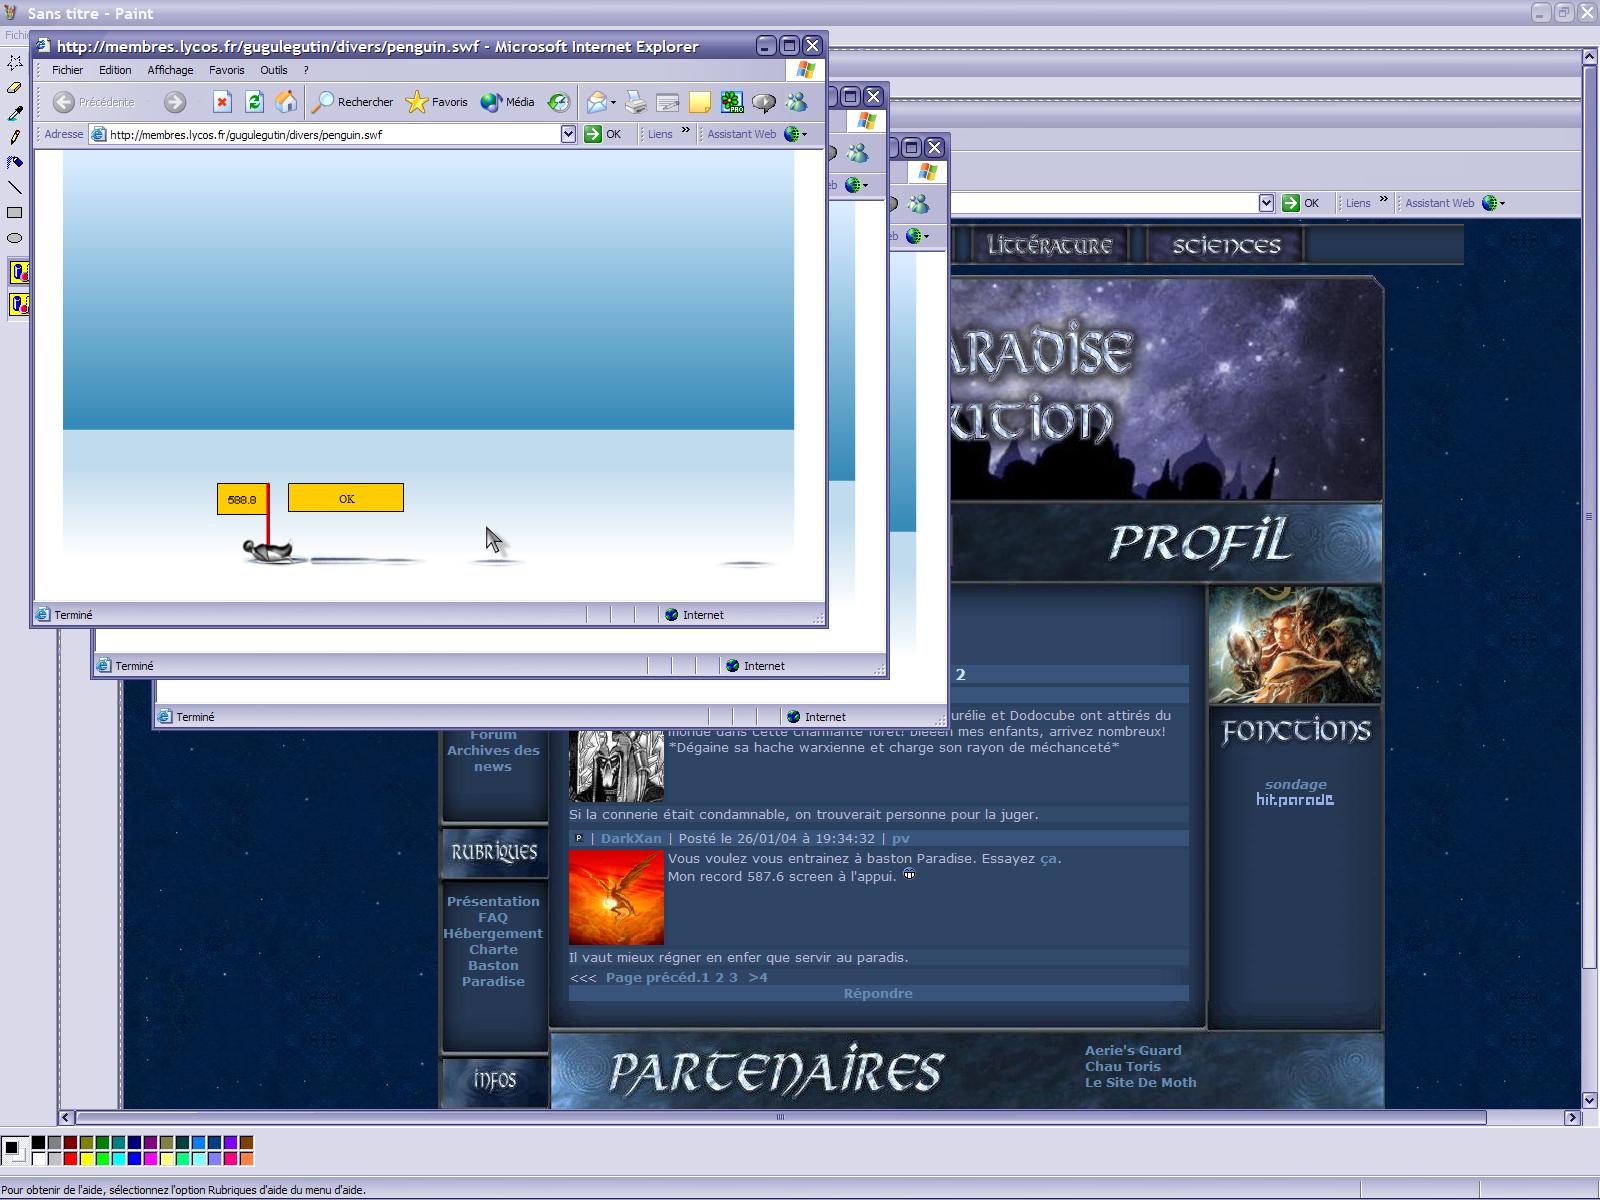Screen dimensions: 1600x1200
Task: Open the hit.parade link
Action: pyautogui.click(x=1295, y=800)
